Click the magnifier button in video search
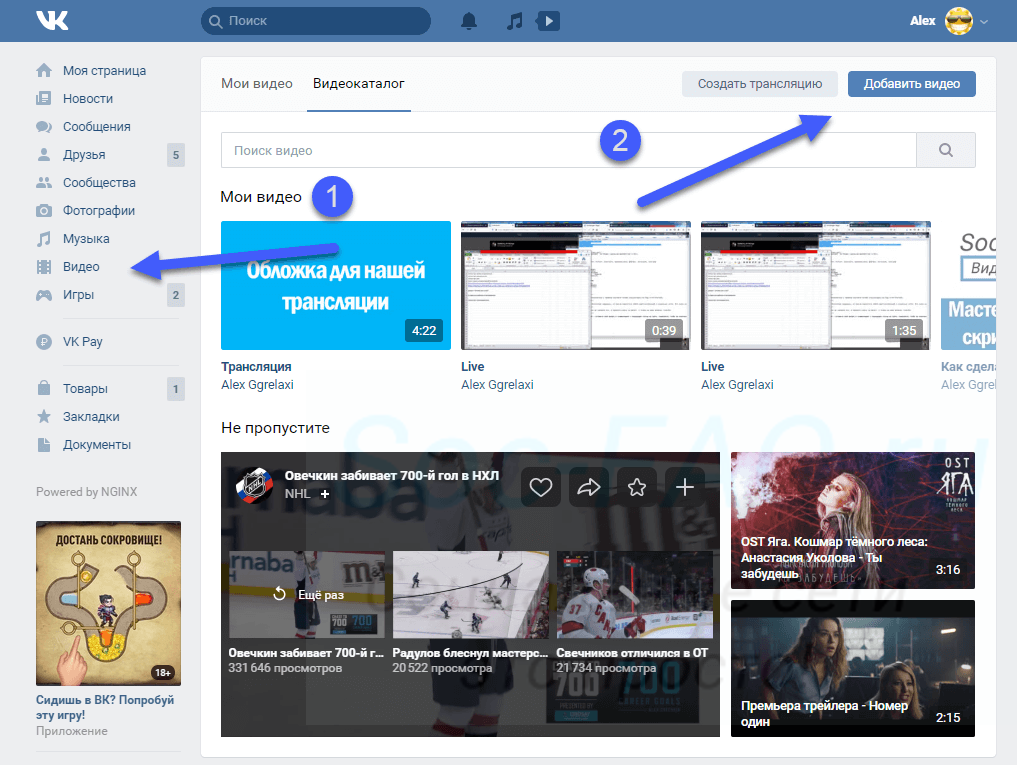The height and width of the screenshot is (765, 1017). point(946,150)
